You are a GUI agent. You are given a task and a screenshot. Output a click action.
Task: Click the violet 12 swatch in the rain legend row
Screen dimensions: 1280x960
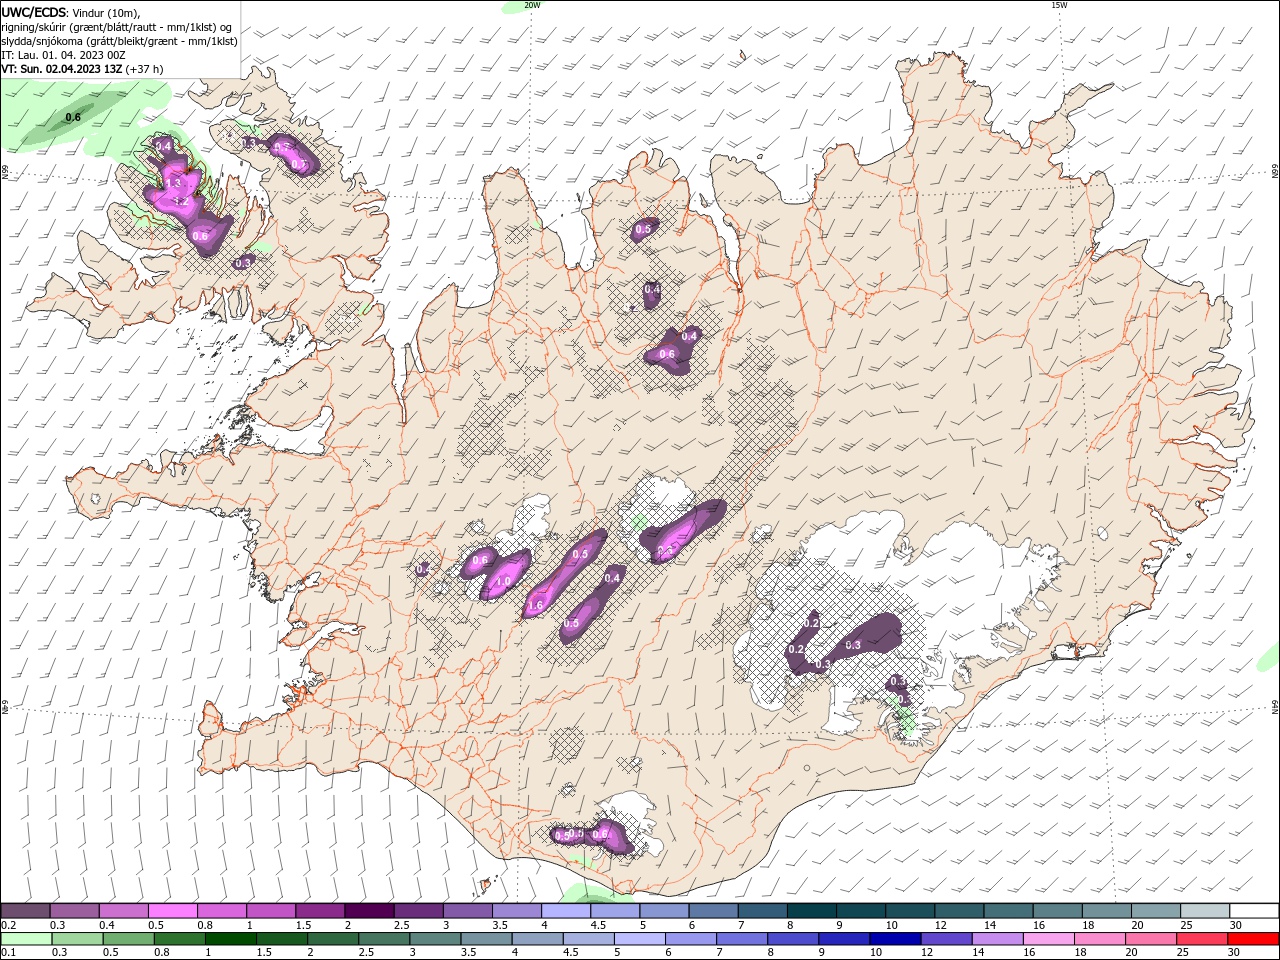[945, 939]
